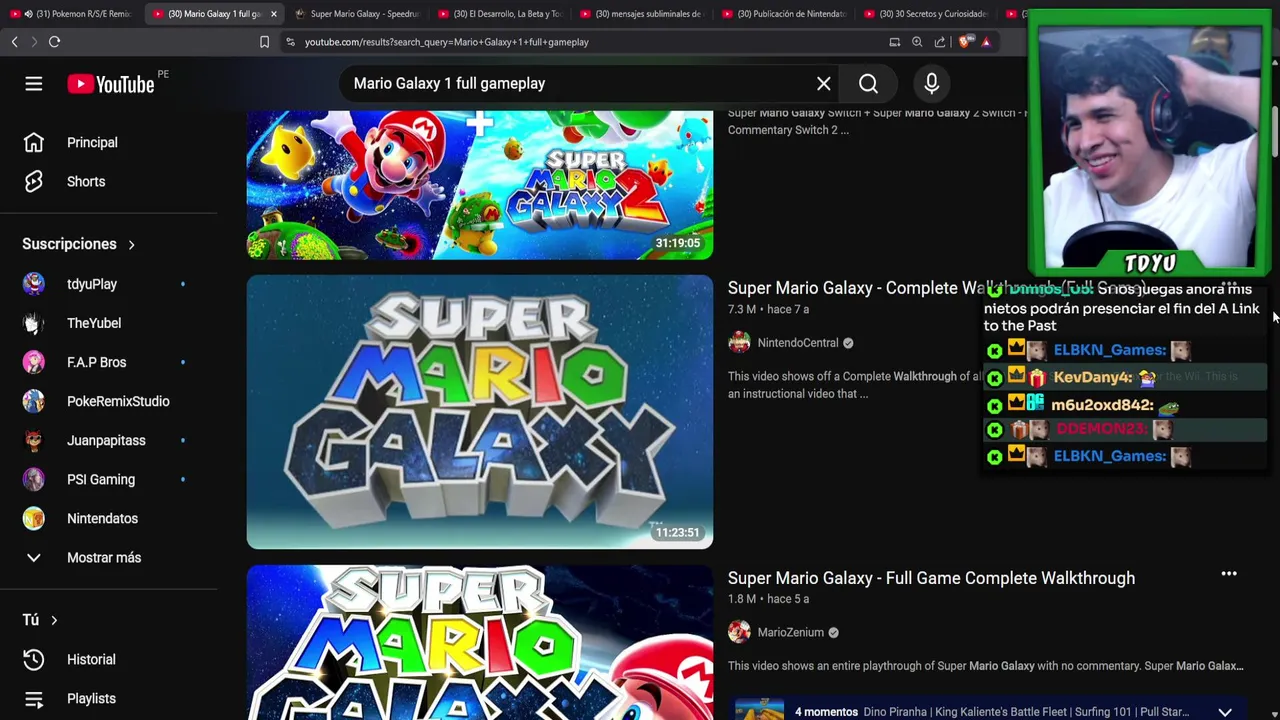Click the YouTube logo
This screenshot has height=720, width=1280.
pos(111,84)
